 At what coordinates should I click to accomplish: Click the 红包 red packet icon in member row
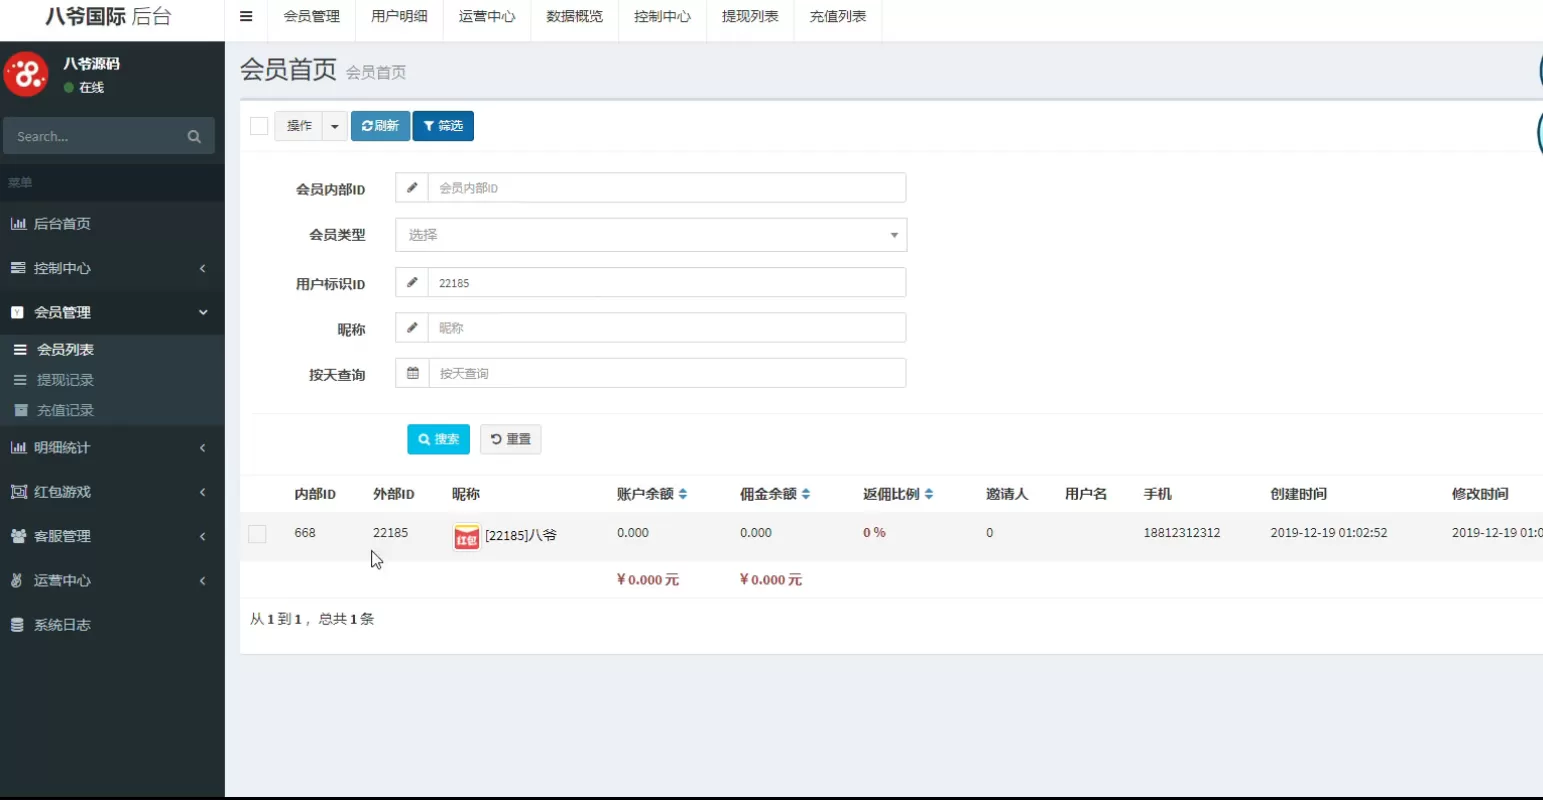click(x=466, y=536)
